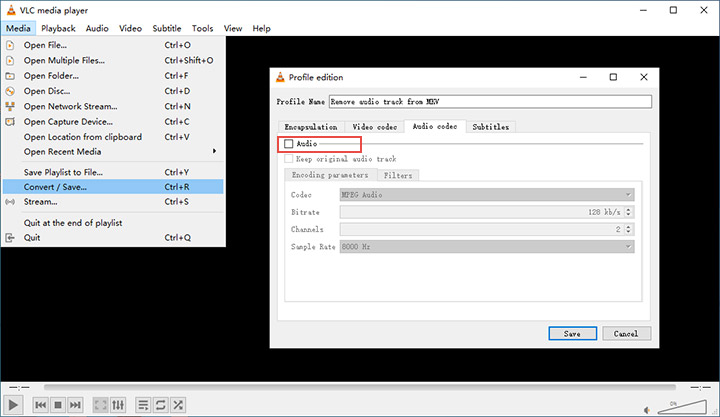Click the Open Disc icon
The width and height of the screenshot is (720, 417).
point(10,91)
